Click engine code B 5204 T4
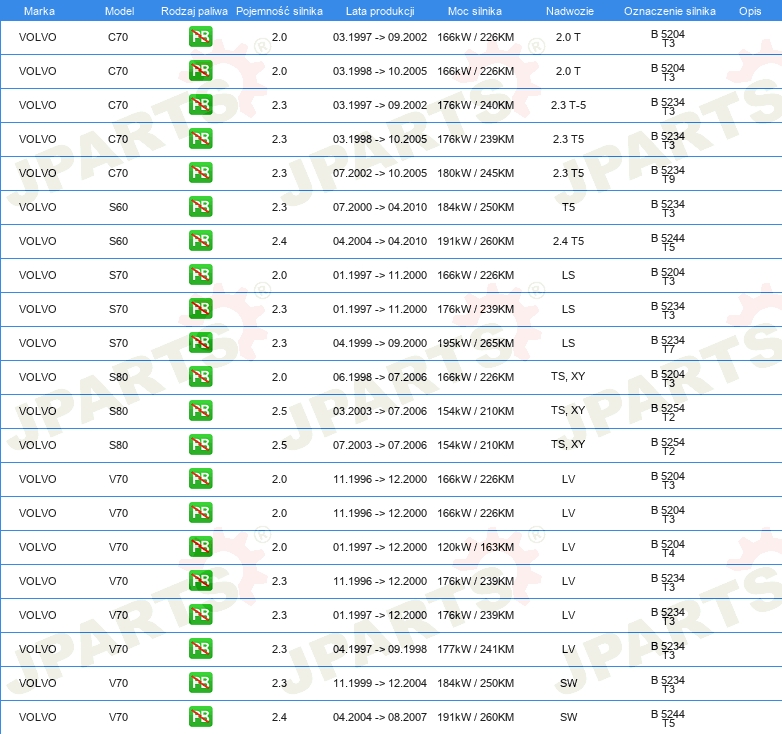The height and width of the screenshot is (734, 782). [668, 548]
